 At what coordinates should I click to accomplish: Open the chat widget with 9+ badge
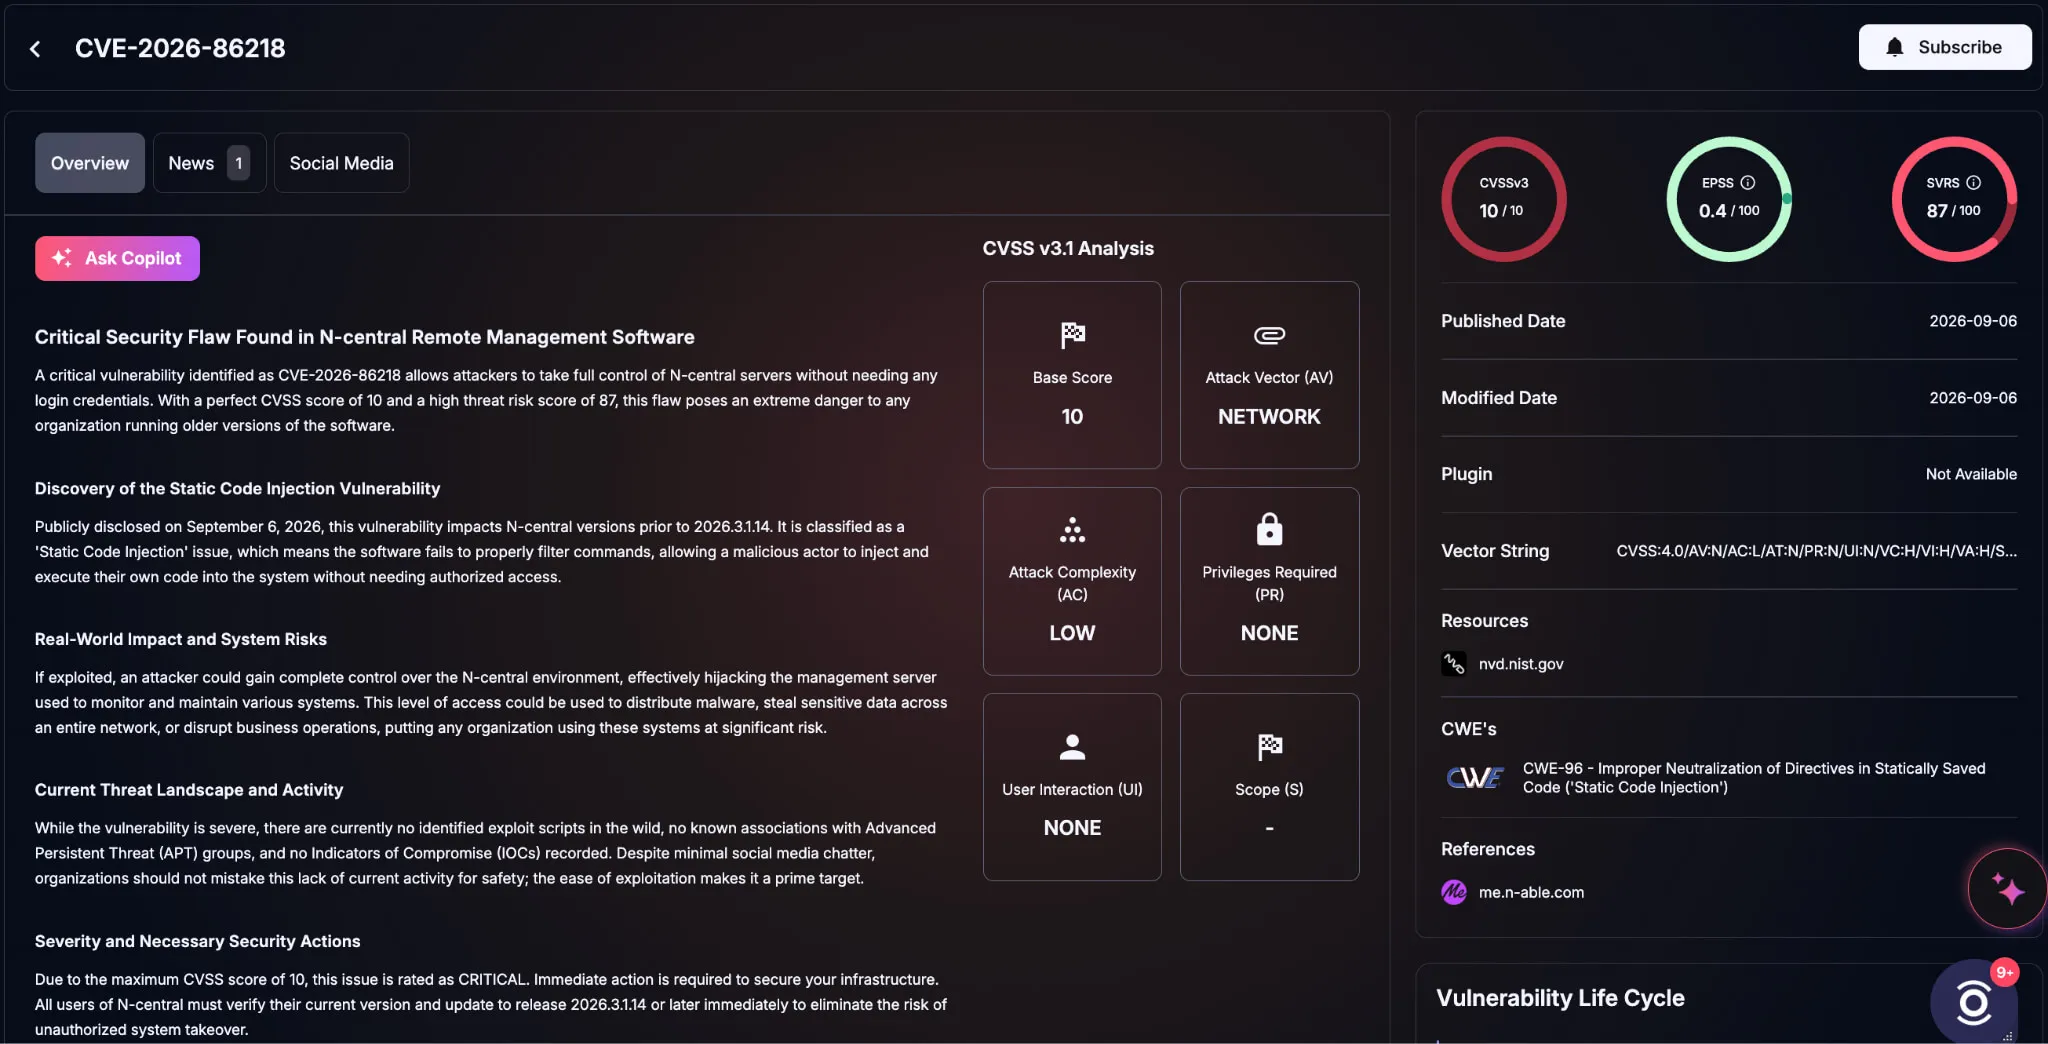click(1974, 1002)
